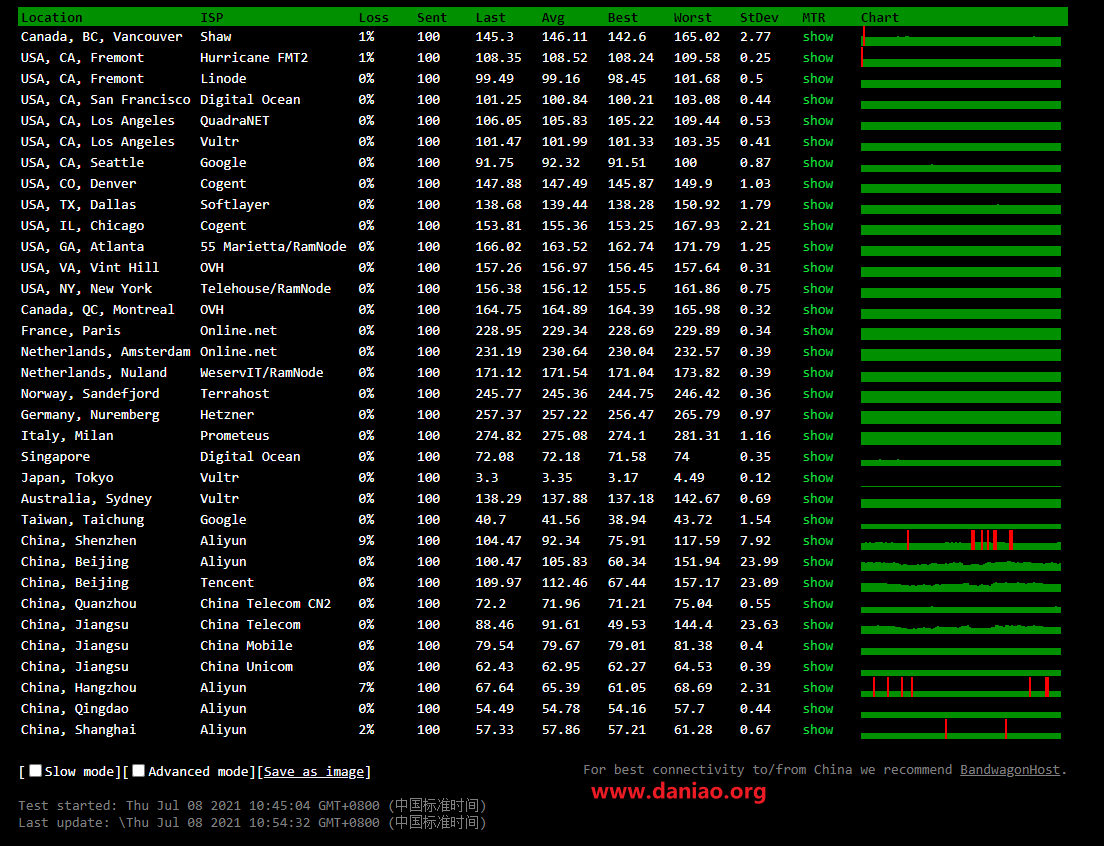The height and width of the screenshot is (846, 1104).
Task: Click the Loss column header
Action: (373, 18)
